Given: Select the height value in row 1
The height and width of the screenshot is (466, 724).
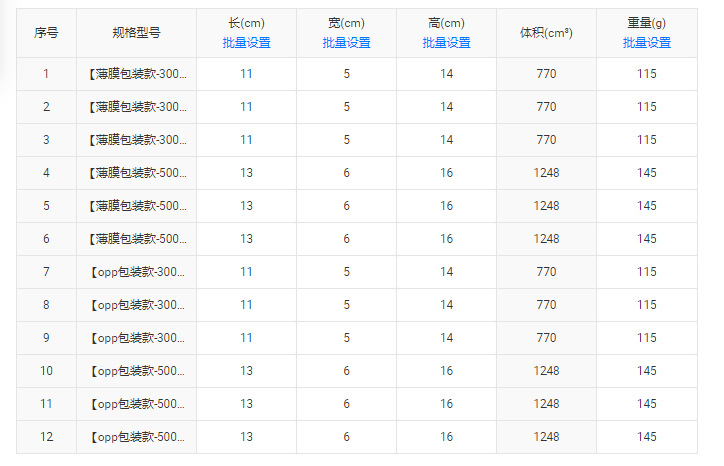Looking at the screenshot, I should 446,74.
